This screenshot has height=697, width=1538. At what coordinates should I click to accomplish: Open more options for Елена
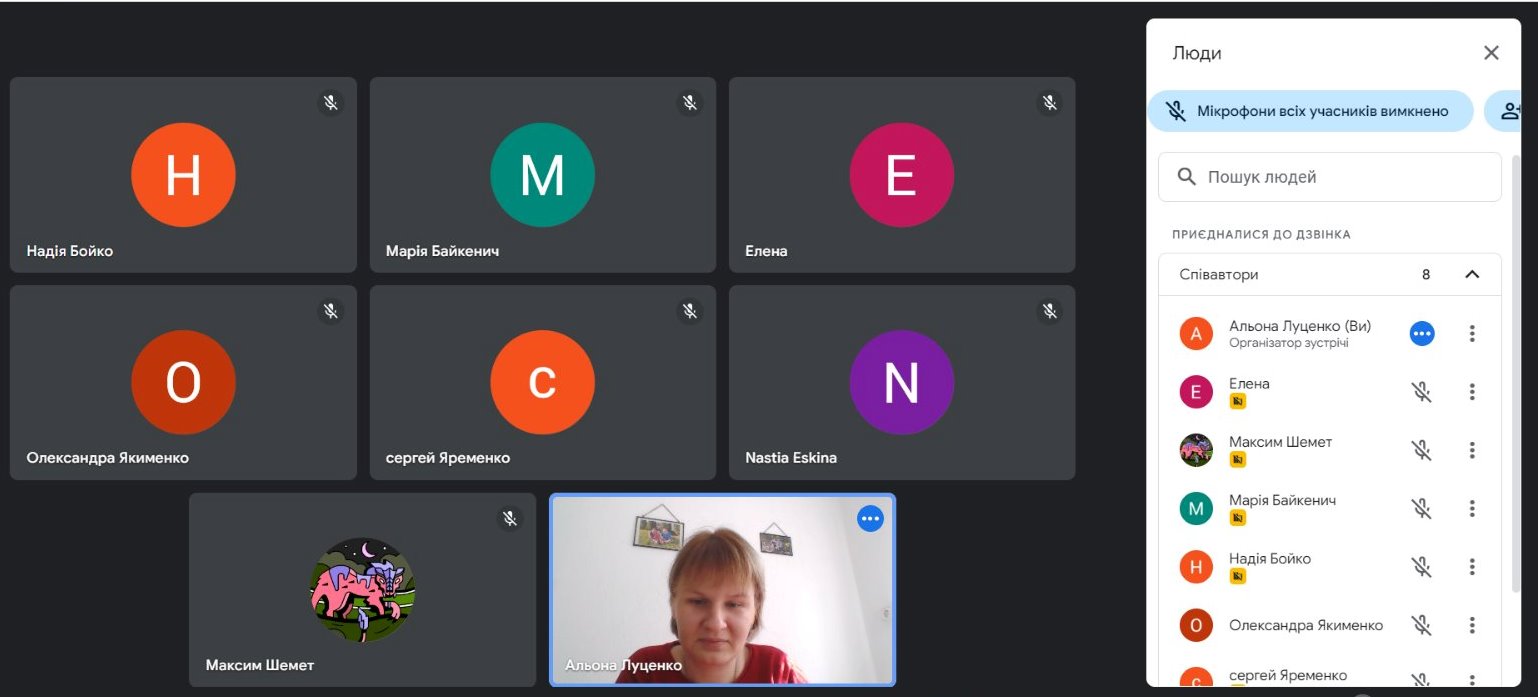point(1472,392)
